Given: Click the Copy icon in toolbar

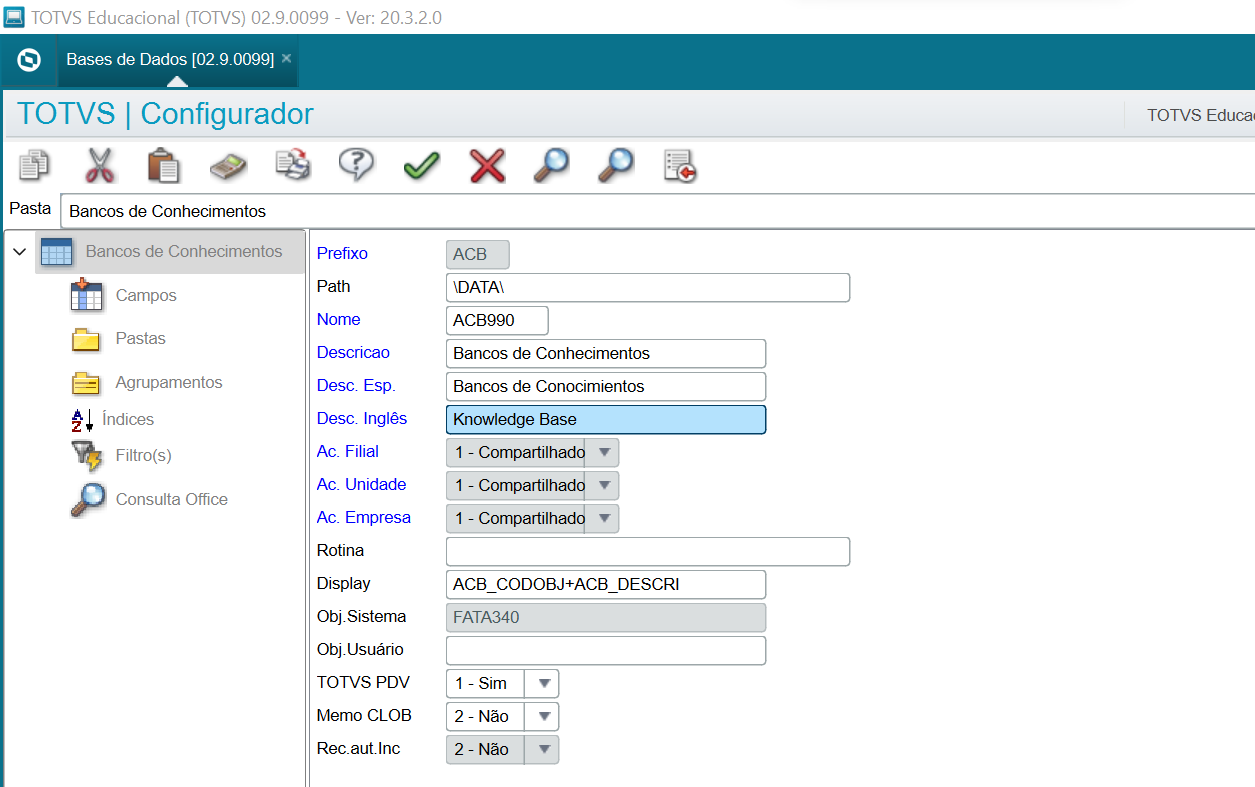Looking at the screenshot, I should [35, 165].
